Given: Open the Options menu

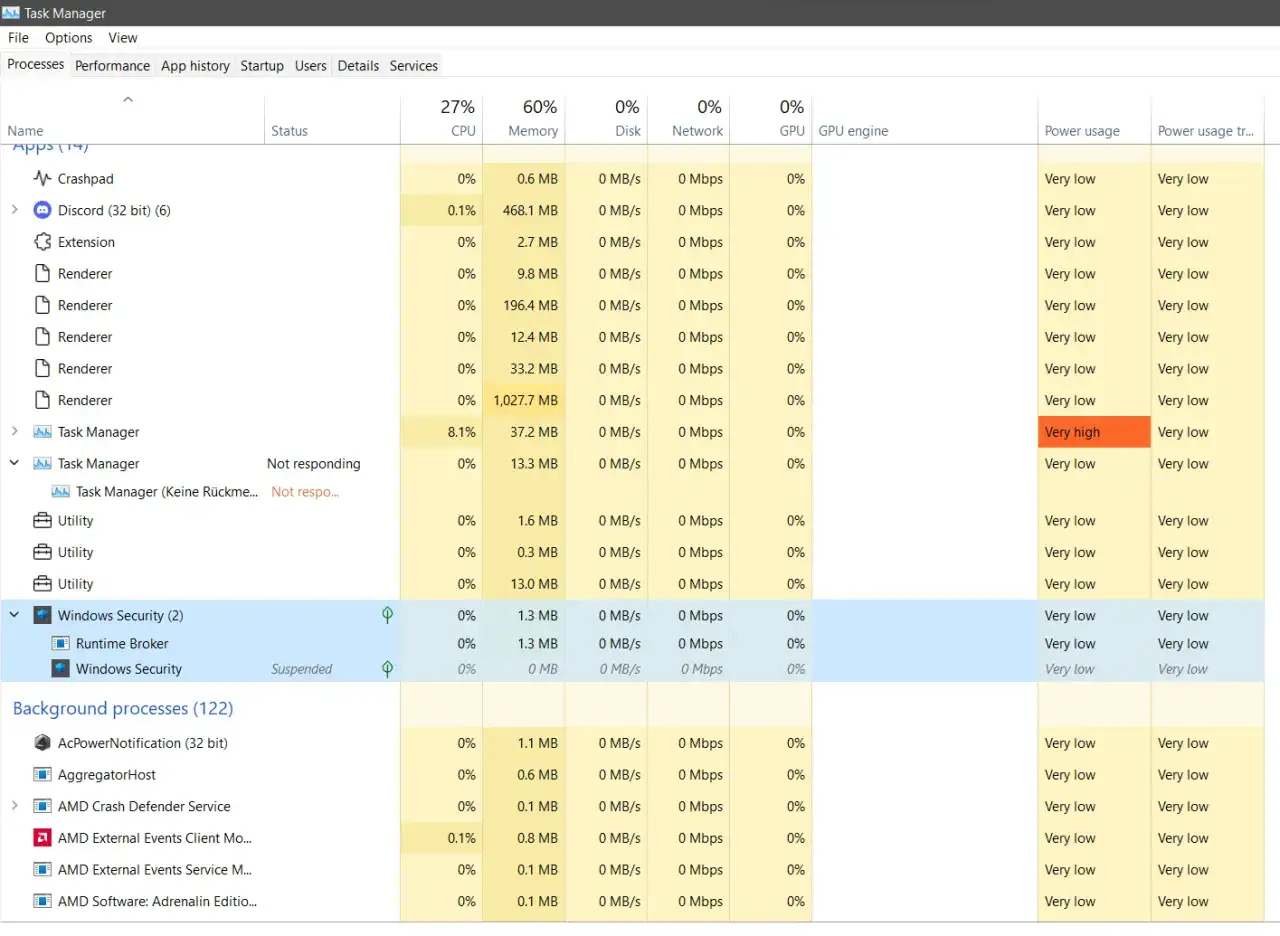Looking at the screenshot, I should pyautogui.click(x=69, y=38).
